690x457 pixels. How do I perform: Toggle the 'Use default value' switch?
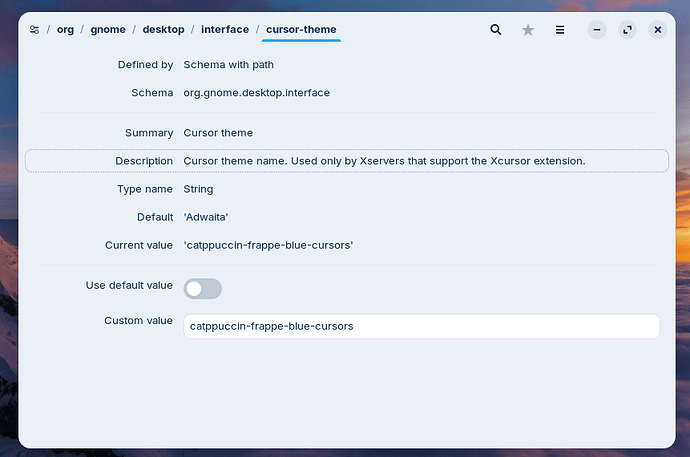coord(203,289)
